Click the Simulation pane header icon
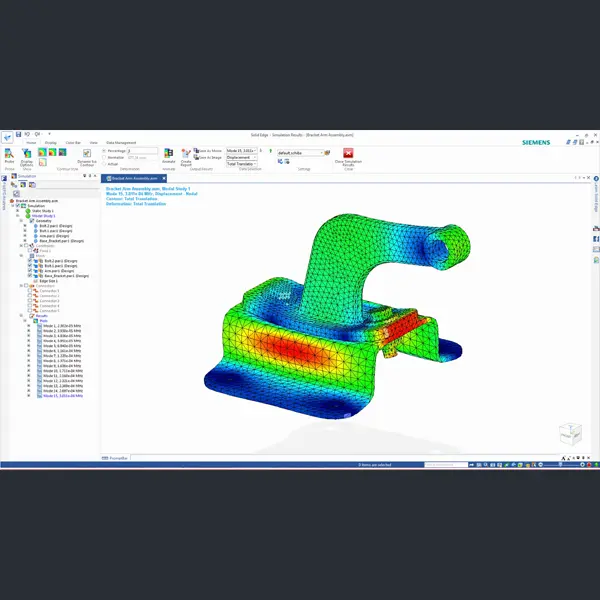The height and width of the screenshot is (600, 600). tap(14, 176)
